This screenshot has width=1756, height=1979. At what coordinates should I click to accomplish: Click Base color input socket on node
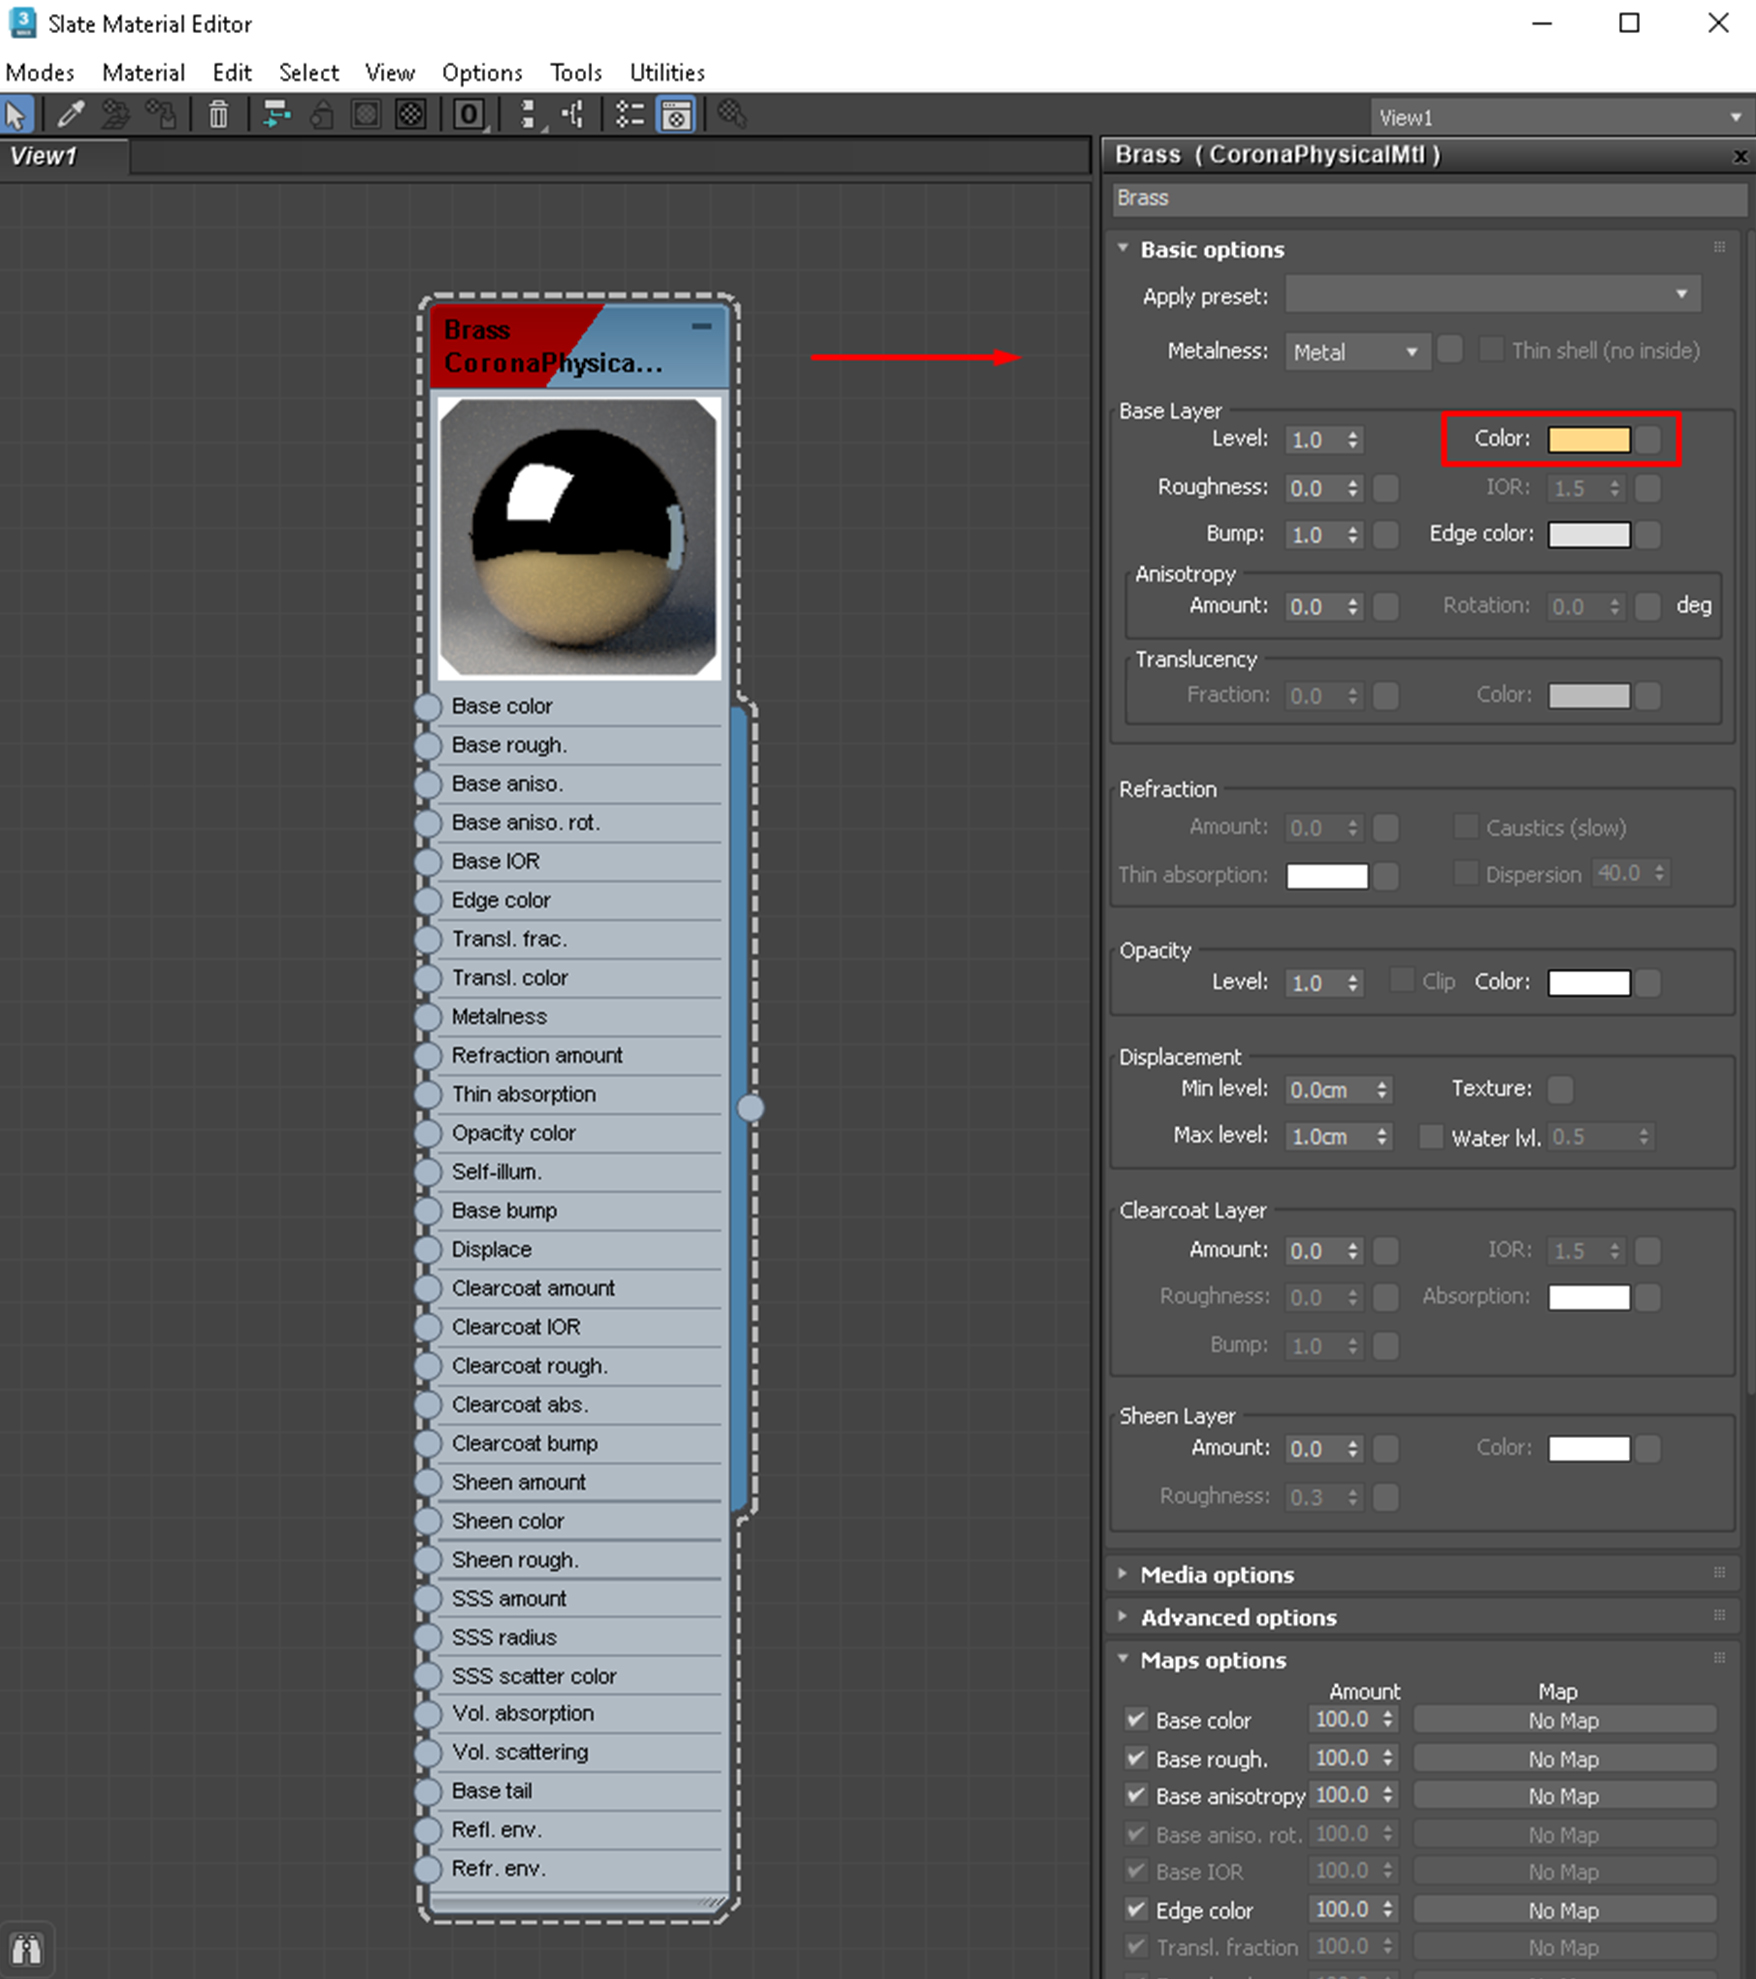coord(428,707)
